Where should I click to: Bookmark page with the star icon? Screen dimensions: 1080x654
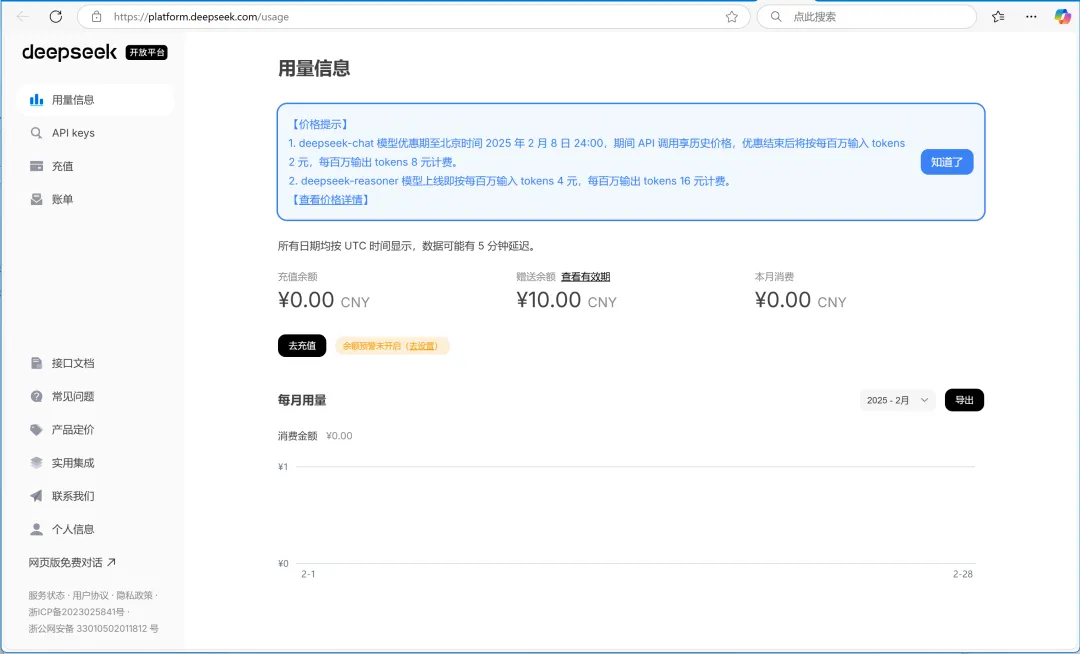coord(731,17)
